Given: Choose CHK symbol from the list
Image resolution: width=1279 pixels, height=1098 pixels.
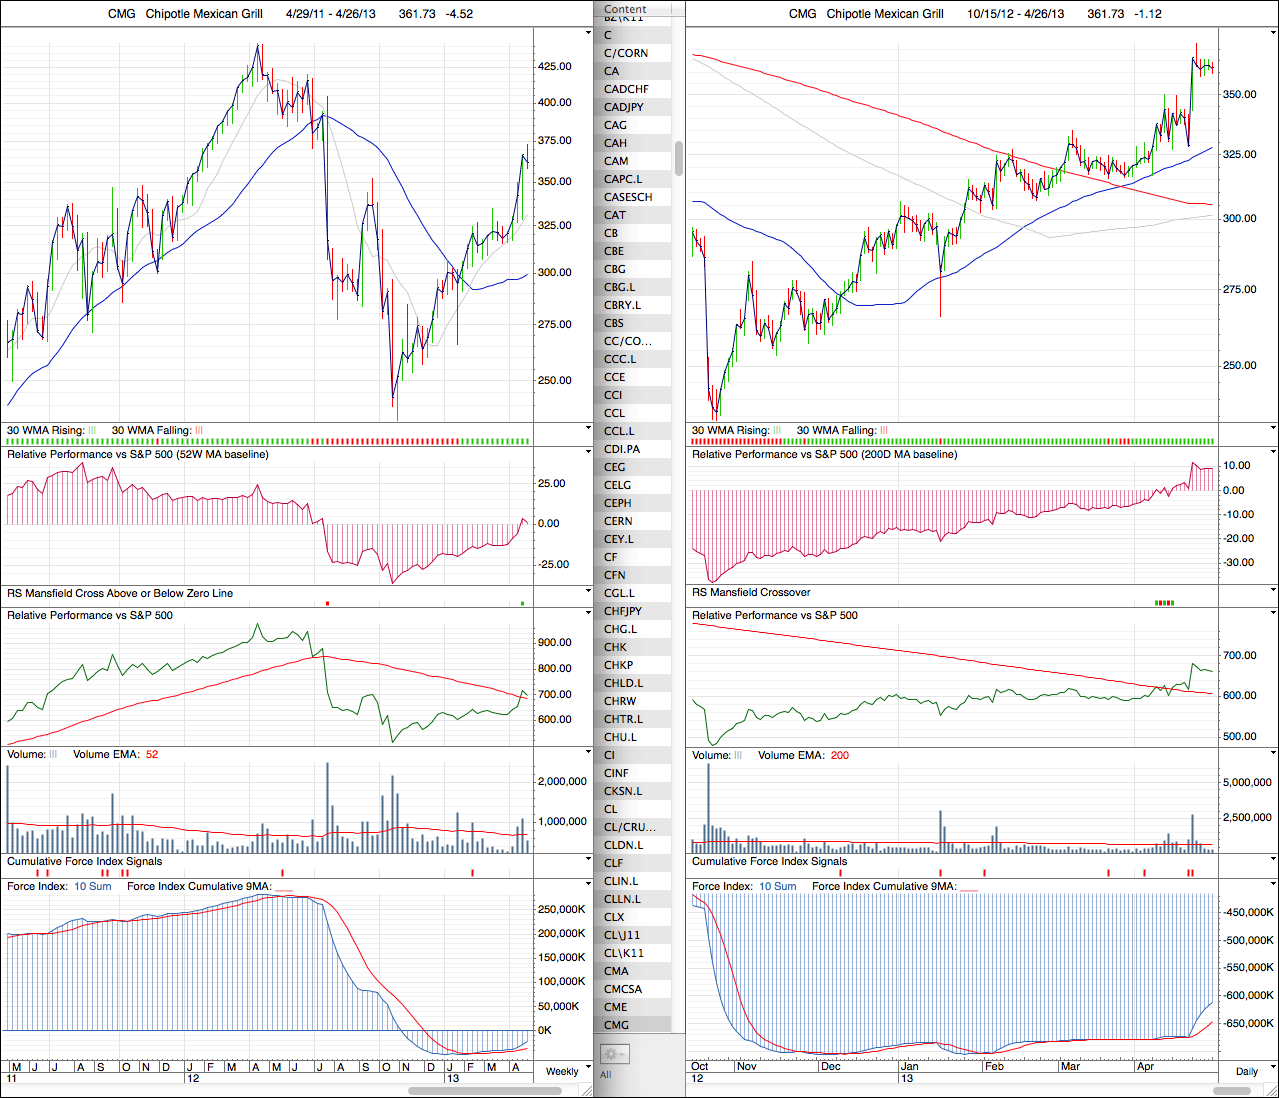Looking at the screenshot, I should click(616, 647).
